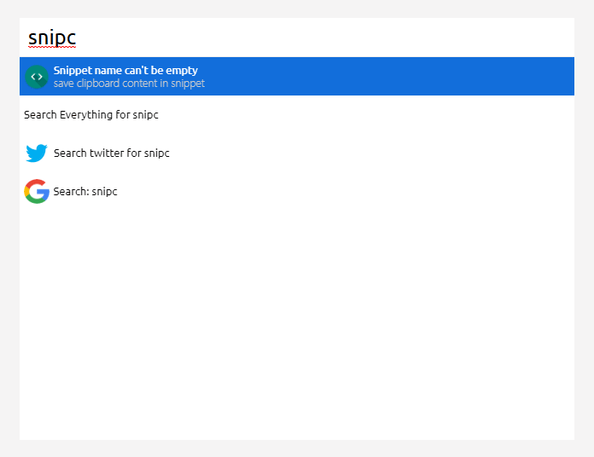Click "save clipboard content in snippet" subtitle
The width and height of the screenshot is (594, 457).
click(129, 83)
